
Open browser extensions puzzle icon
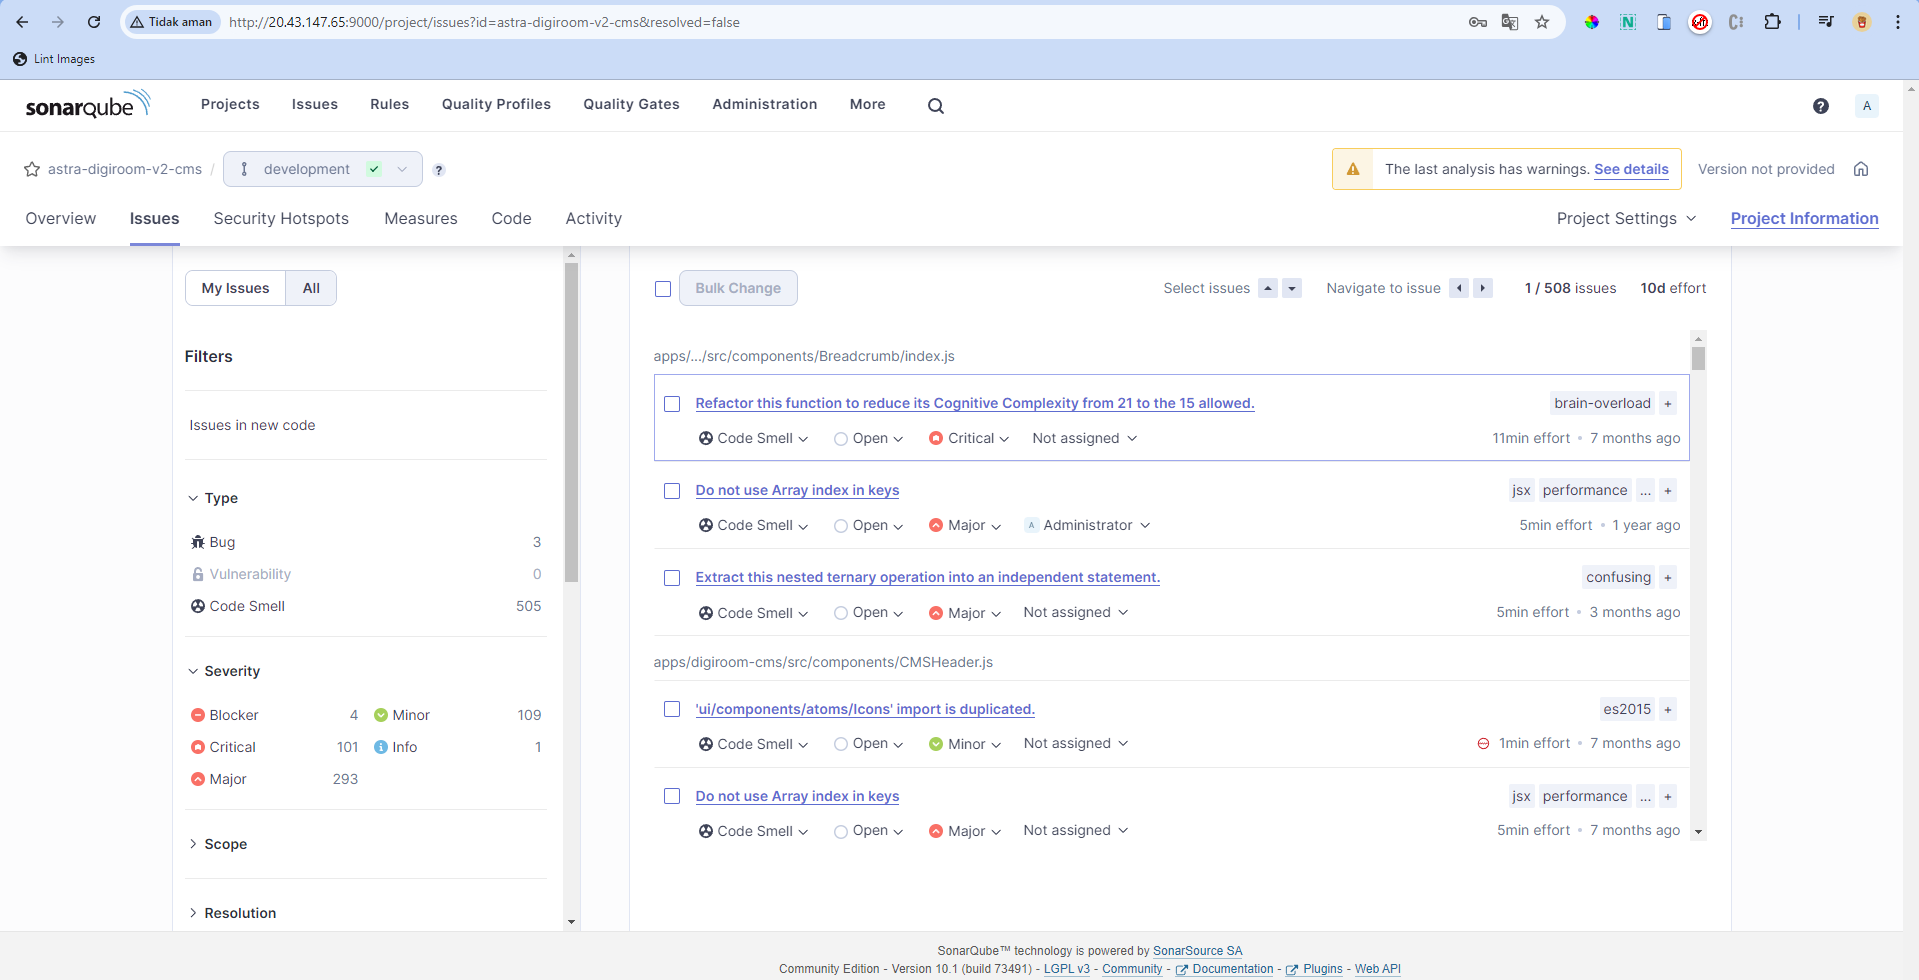coord(1772,22)
